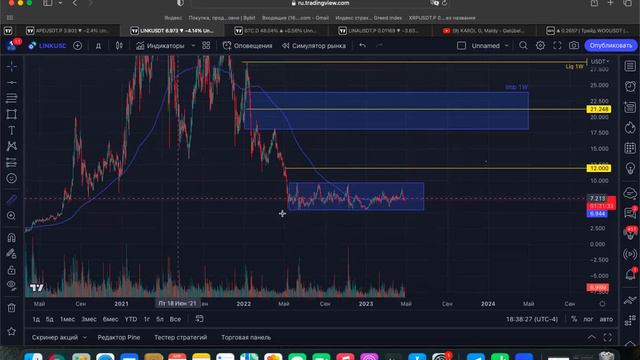Set range to 1д
Screen dimensions: 640x360
click(x=36, y=319)
